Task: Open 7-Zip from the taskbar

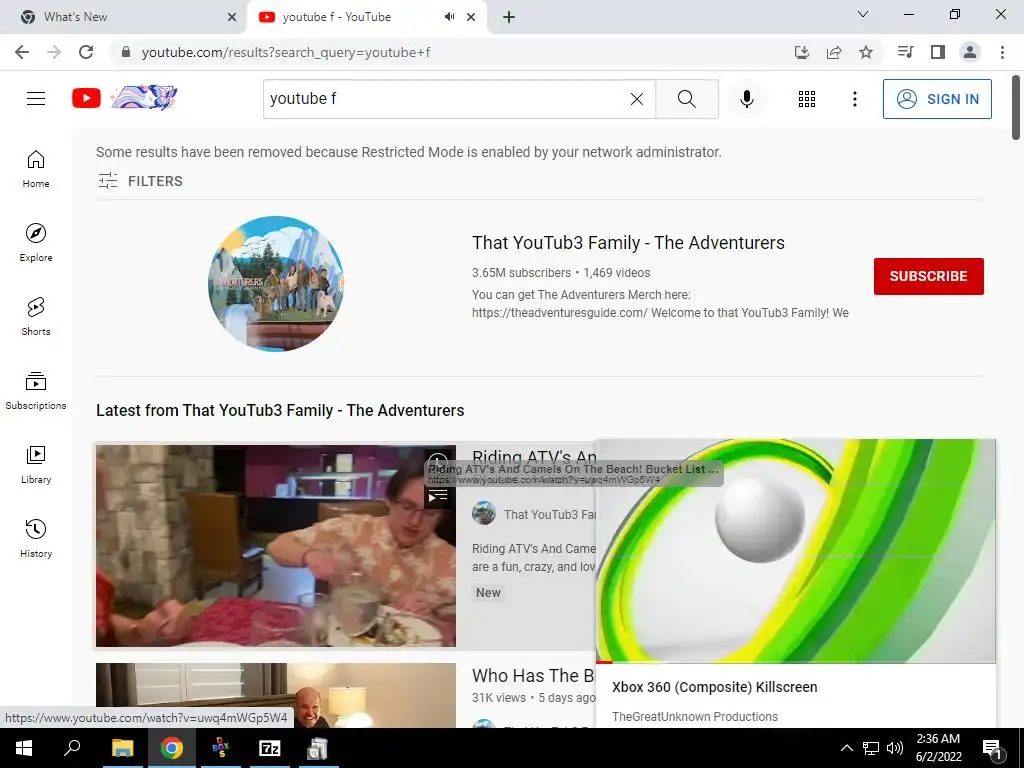Action: [270, 748]
